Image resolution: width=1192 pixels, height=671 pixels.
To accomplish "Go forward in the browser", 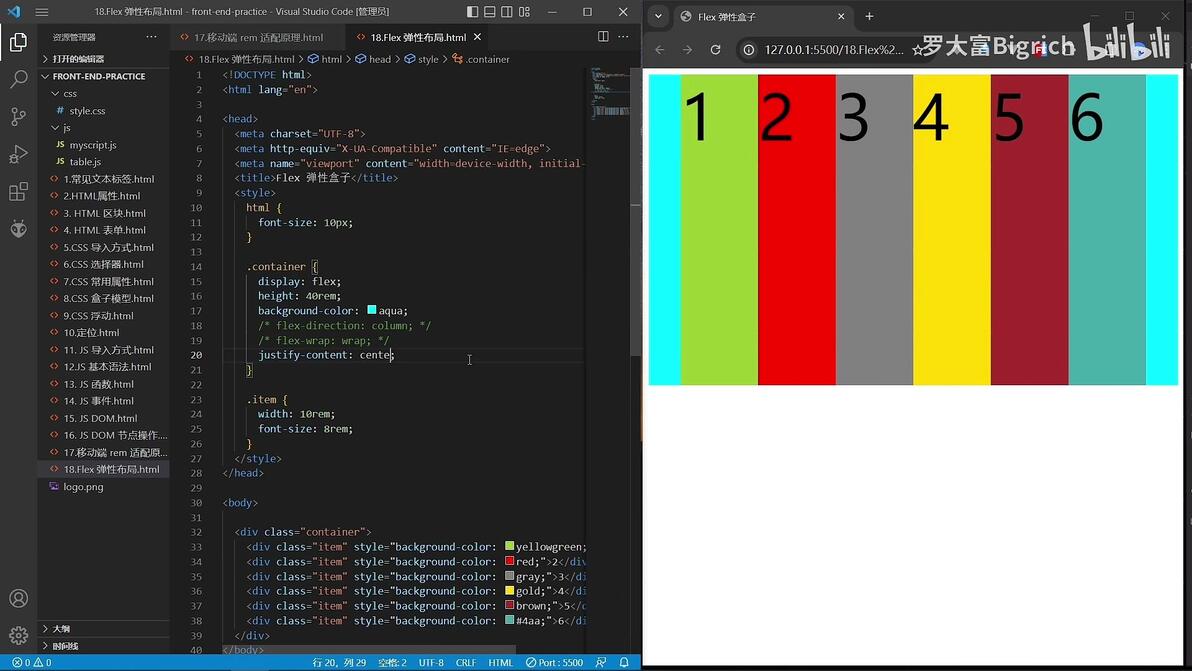I will [x=687, y=49].
